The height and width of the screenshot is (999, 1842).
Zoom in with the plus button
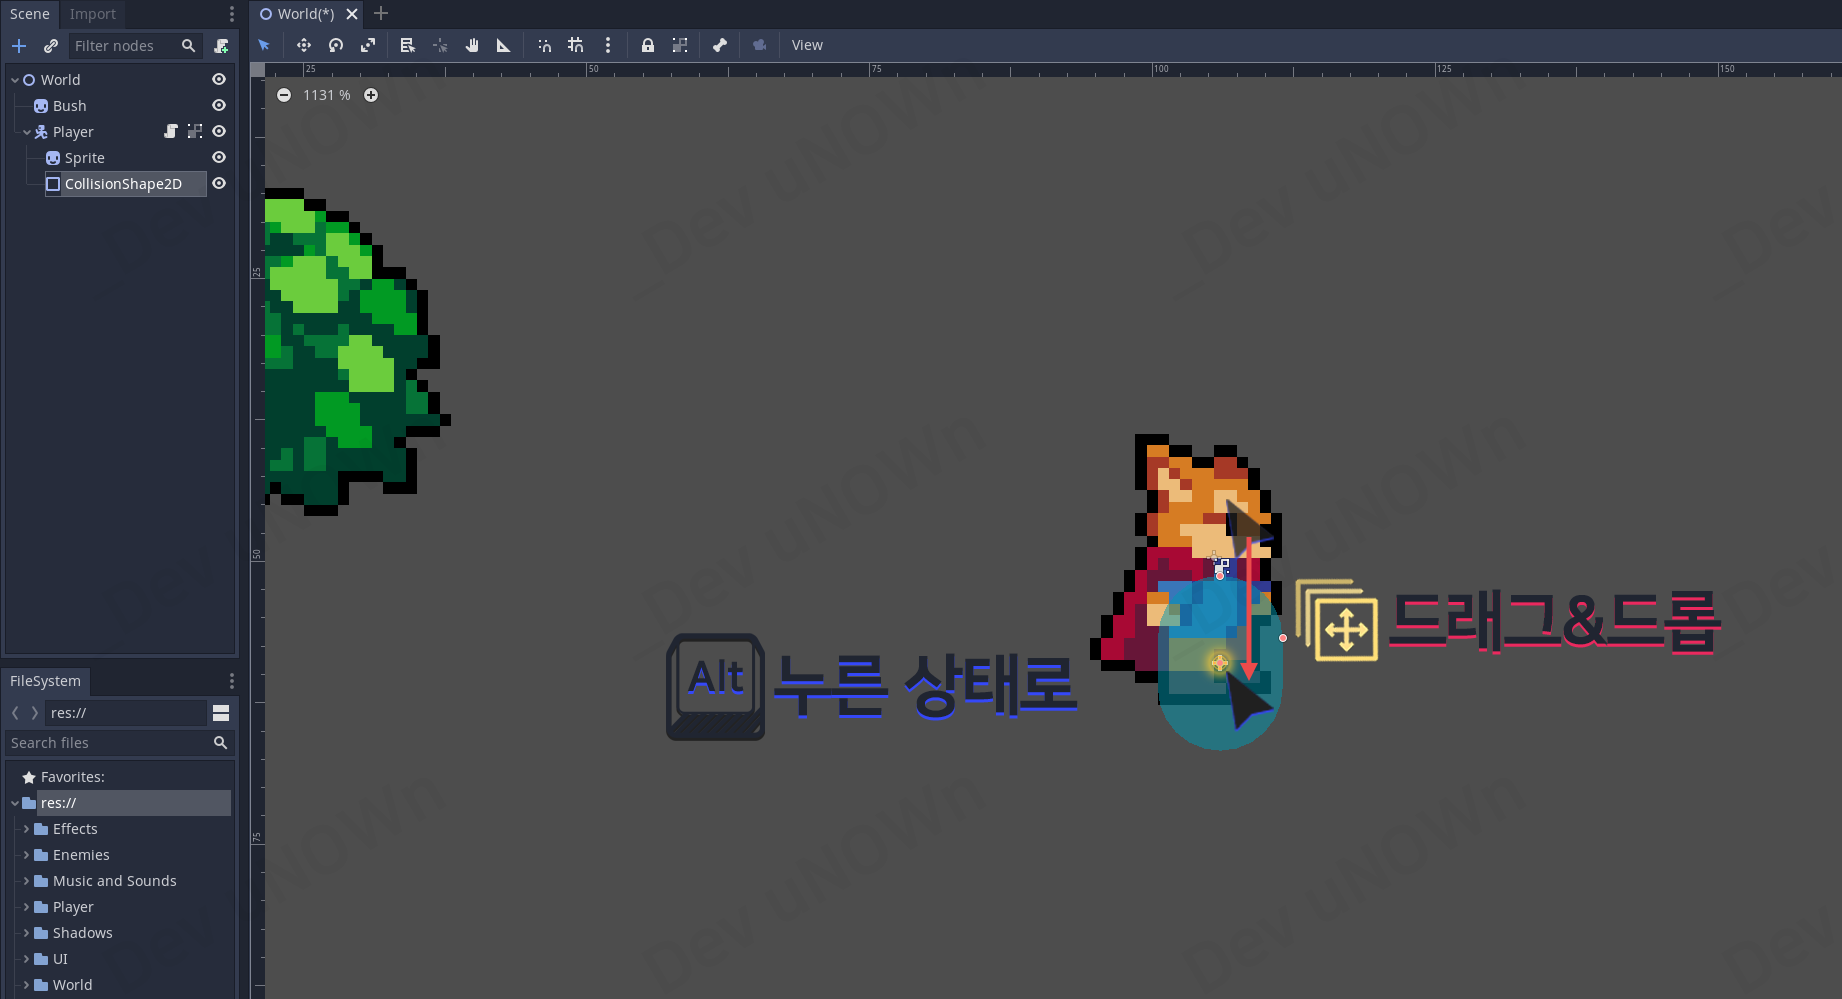coord(371,95)
